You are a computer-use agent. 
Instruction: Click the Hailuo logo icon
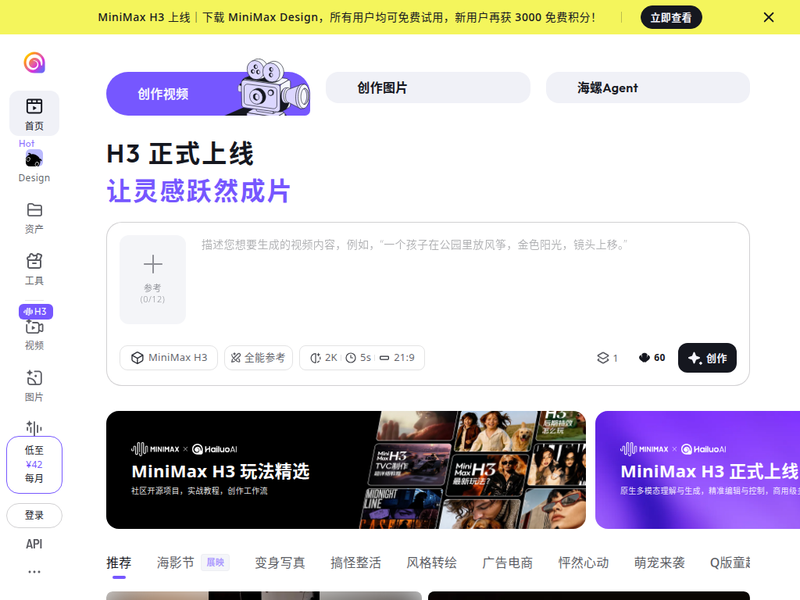34,63
